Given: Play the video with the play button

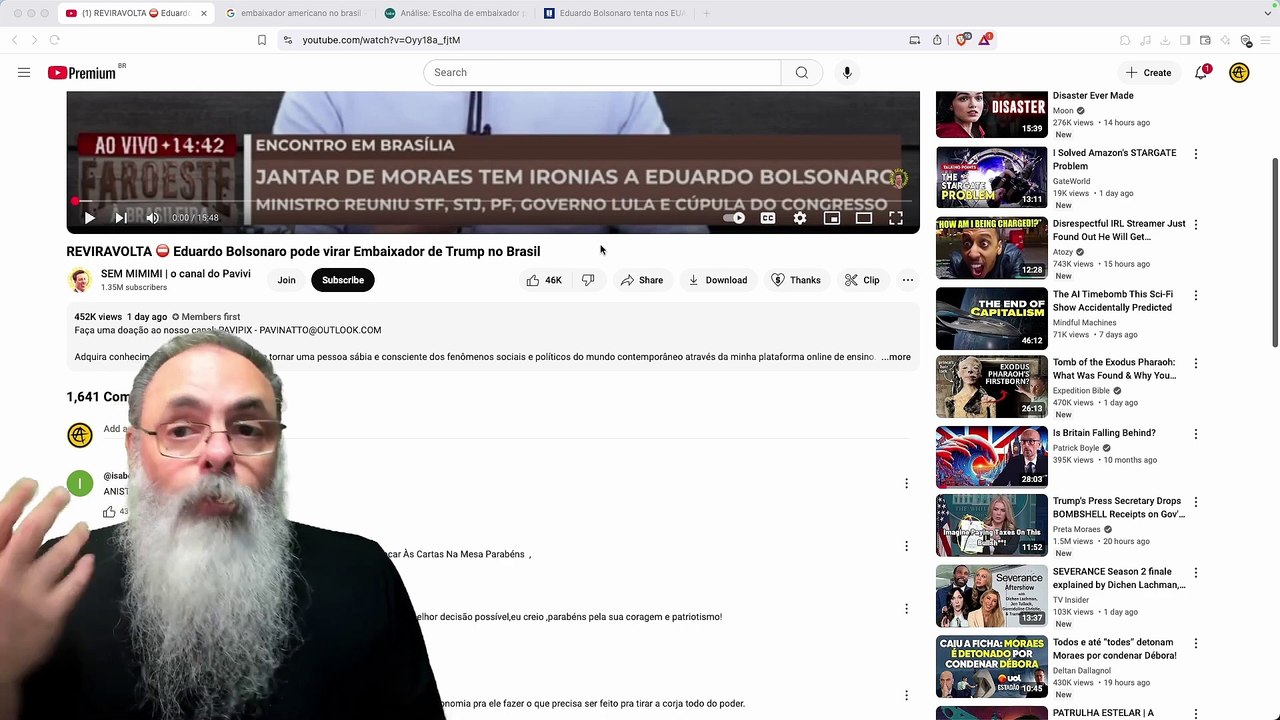Looking at the screenshot, I should [x=89, y=218].
